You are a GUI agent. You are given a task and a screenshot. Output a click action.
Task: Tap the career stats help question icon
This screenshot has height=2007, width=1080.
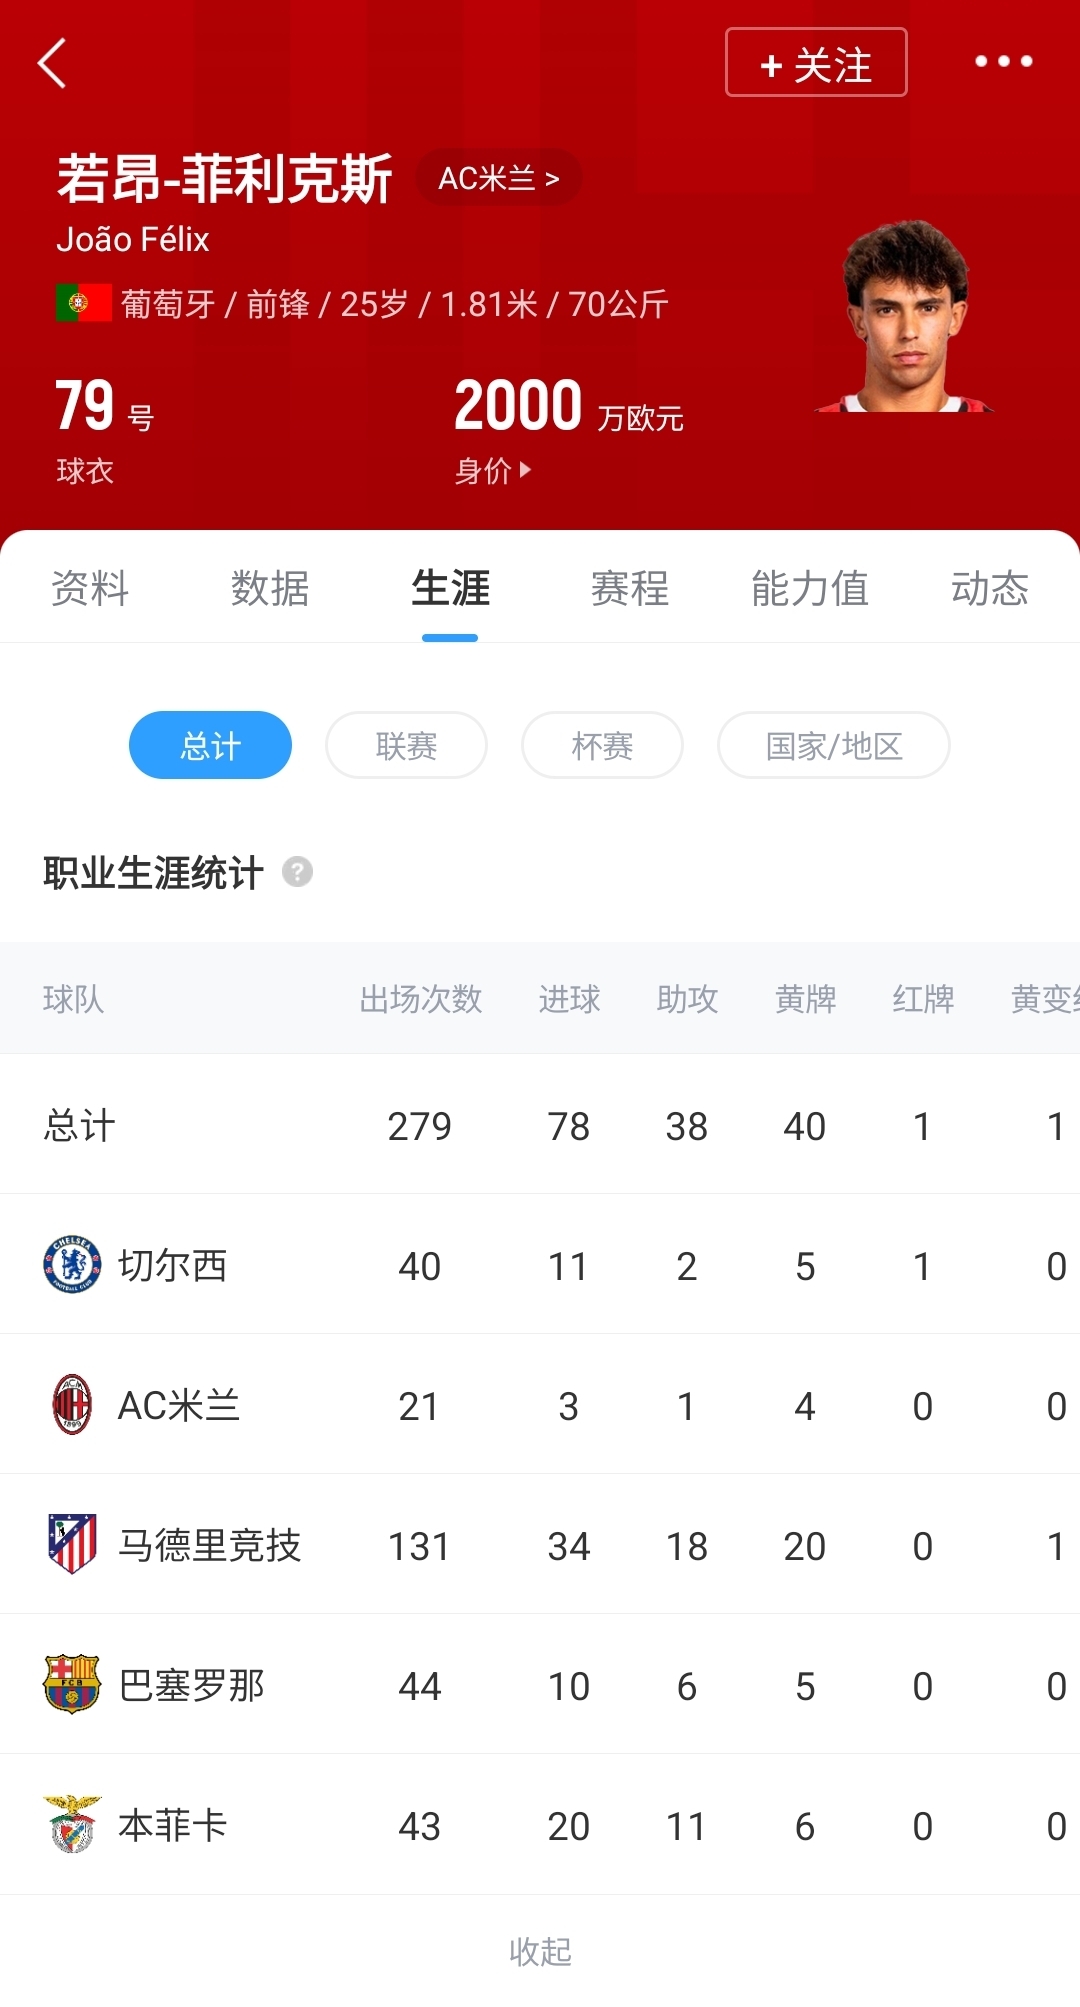pyautogui.click(x=297, y=872)
